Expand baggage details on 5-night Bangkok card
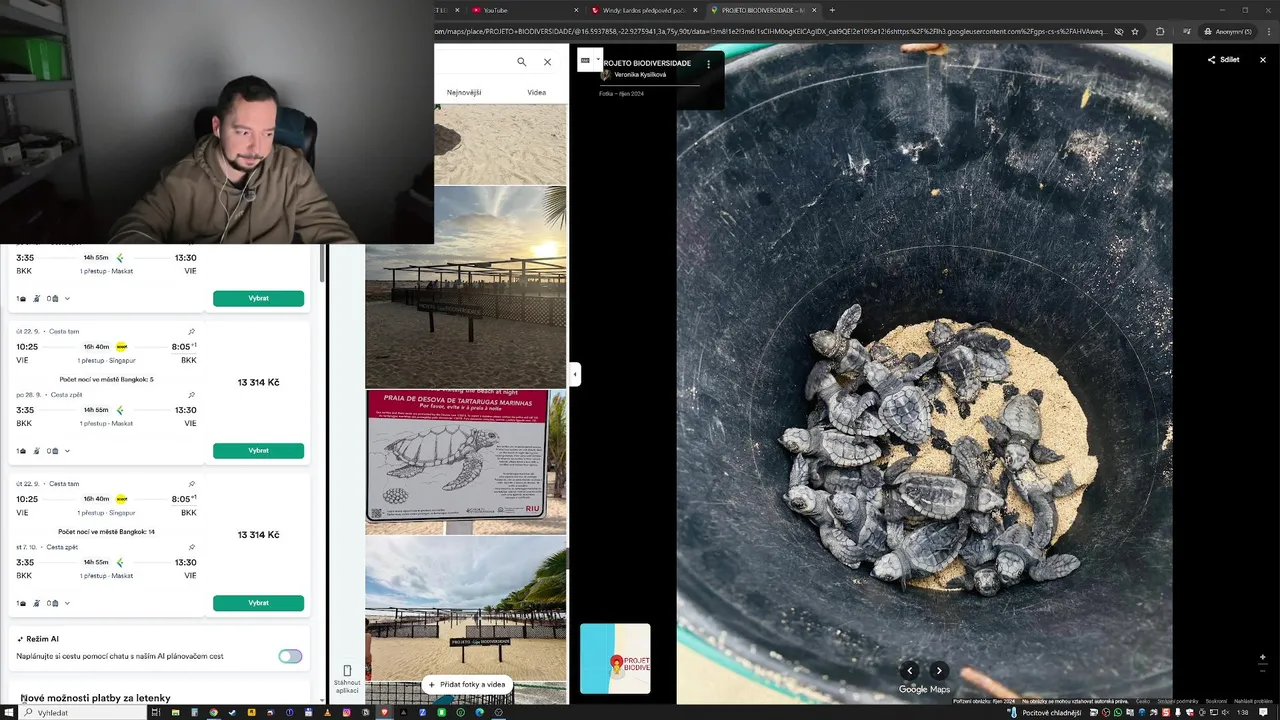The image size is (1280, 720). 67,451
